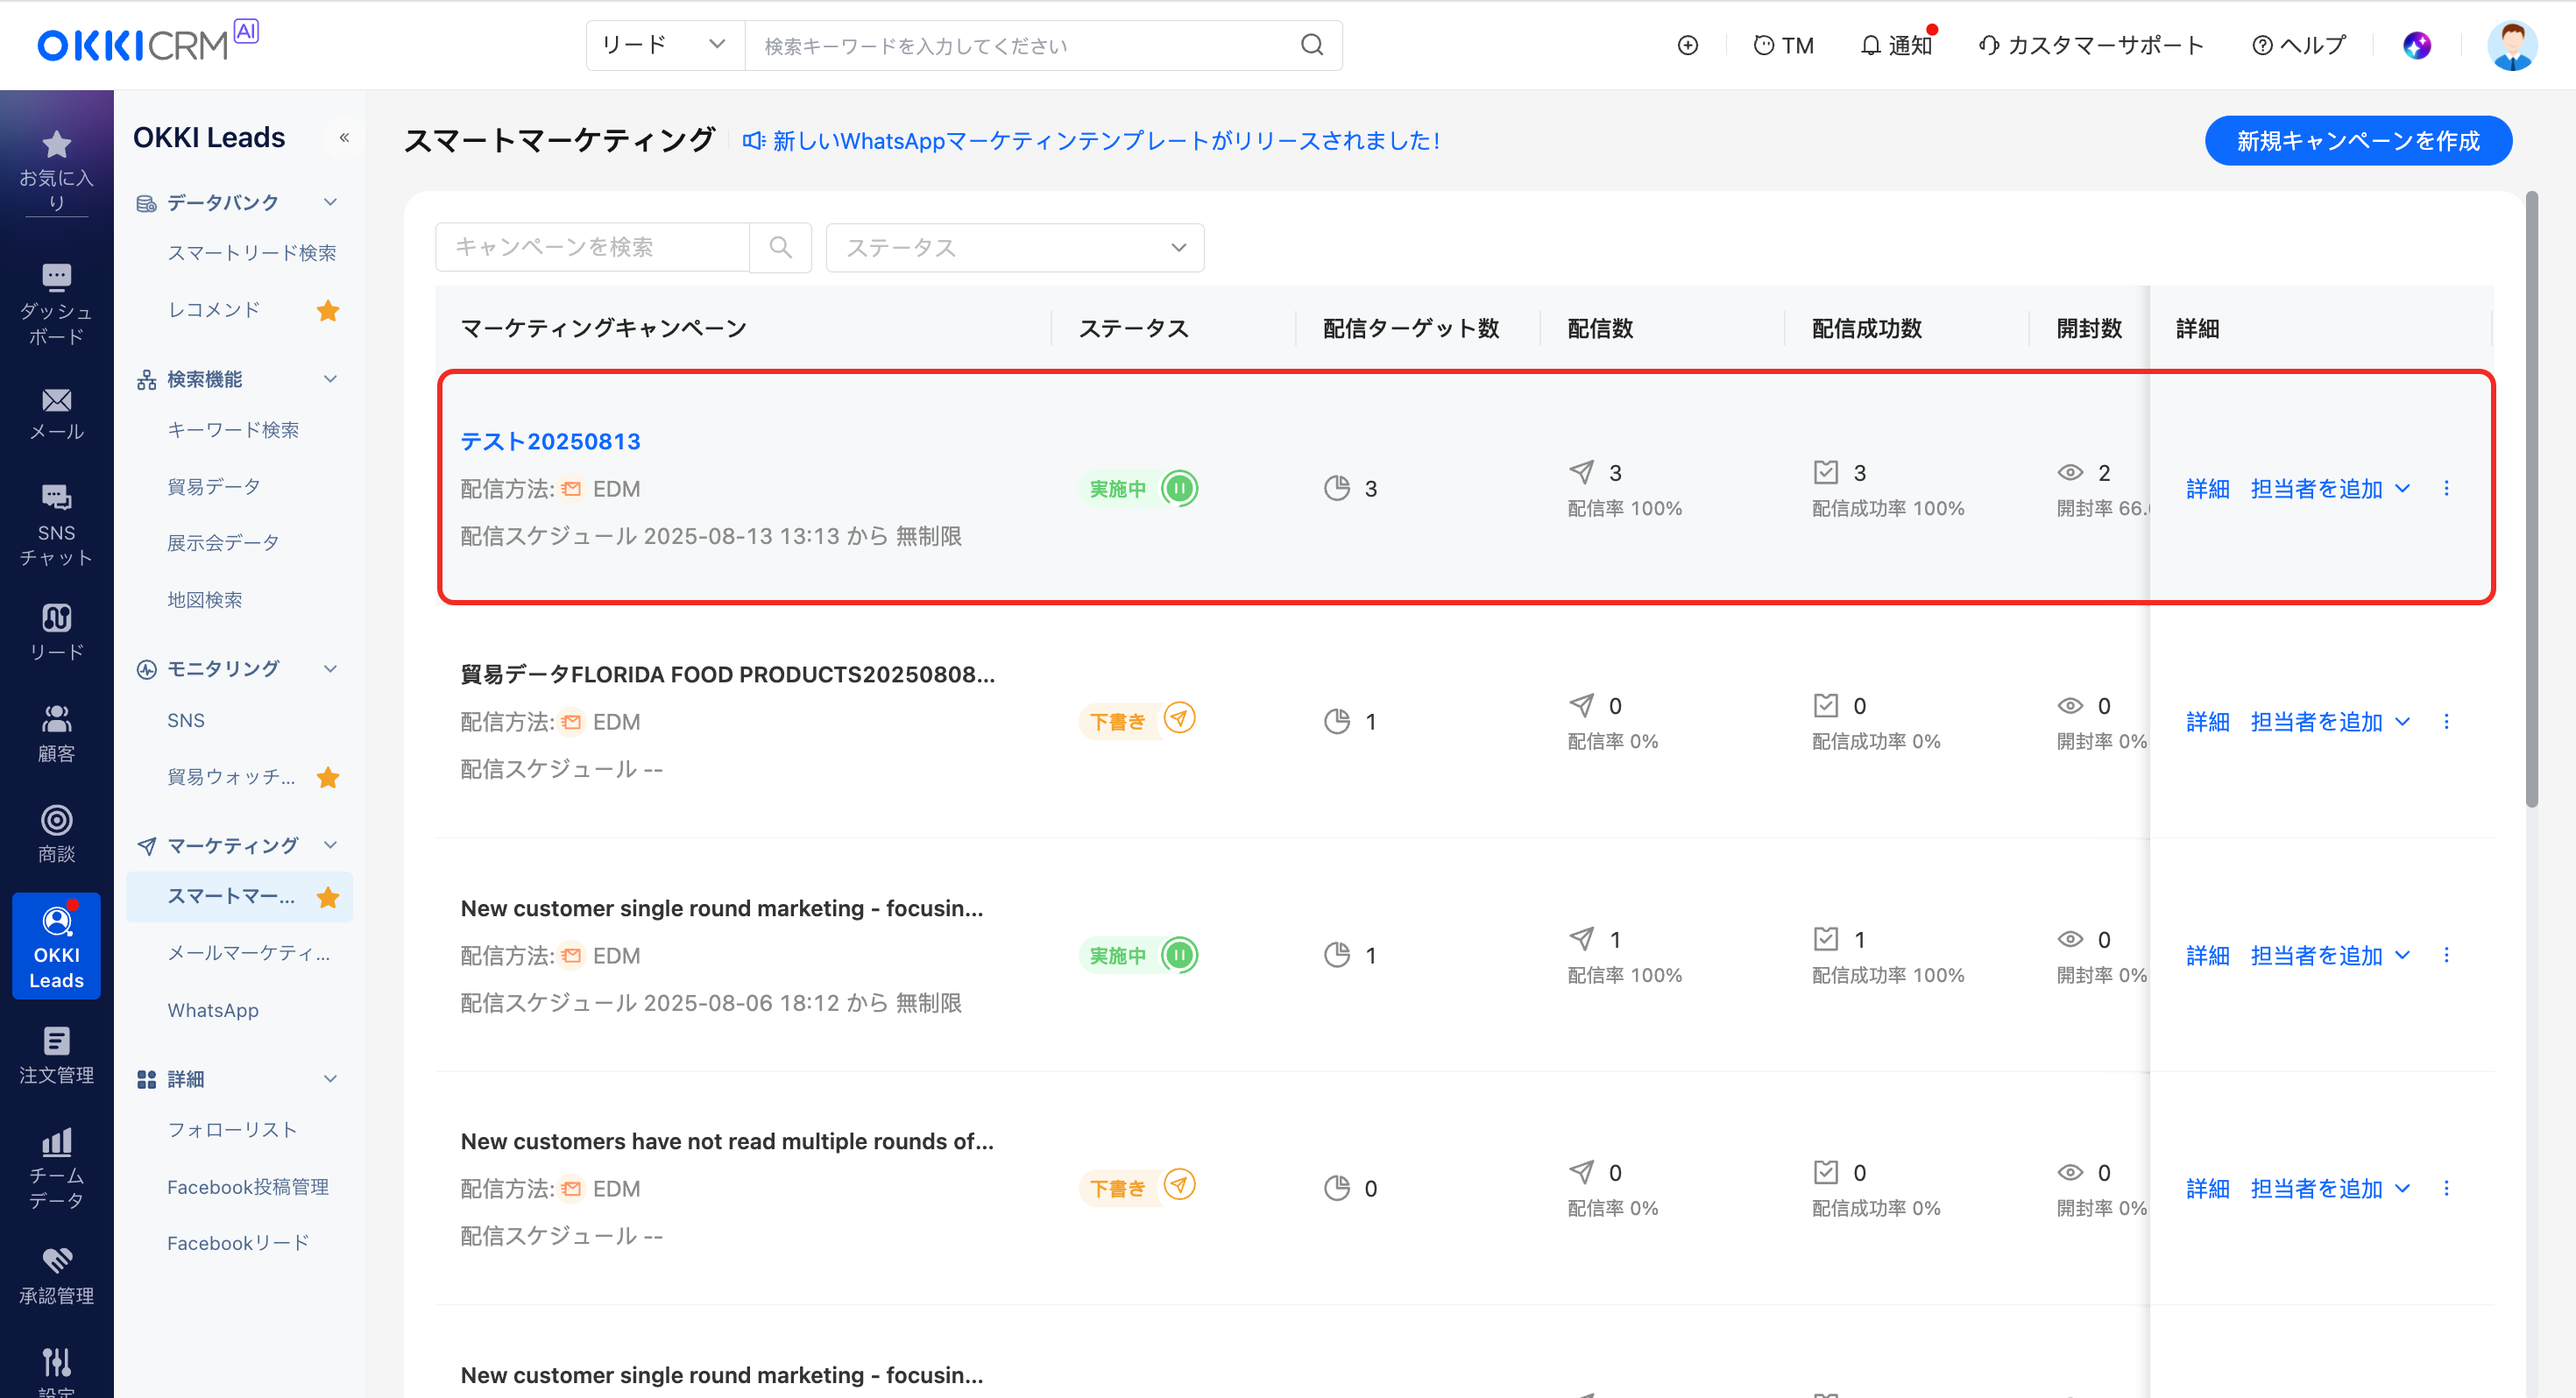
Task: Pause the 2025-08-06 running campaign
Action: coord(1180,955)
